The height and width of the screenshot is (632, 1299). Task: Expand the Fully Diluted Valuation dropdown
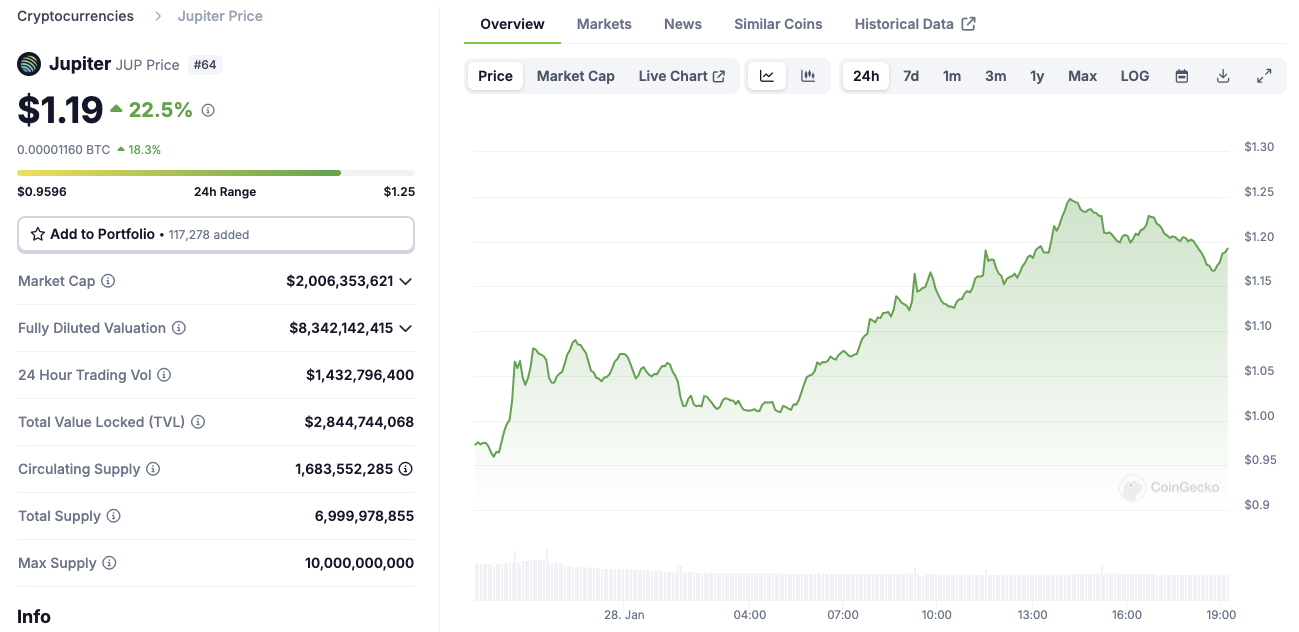coord(406,328)
